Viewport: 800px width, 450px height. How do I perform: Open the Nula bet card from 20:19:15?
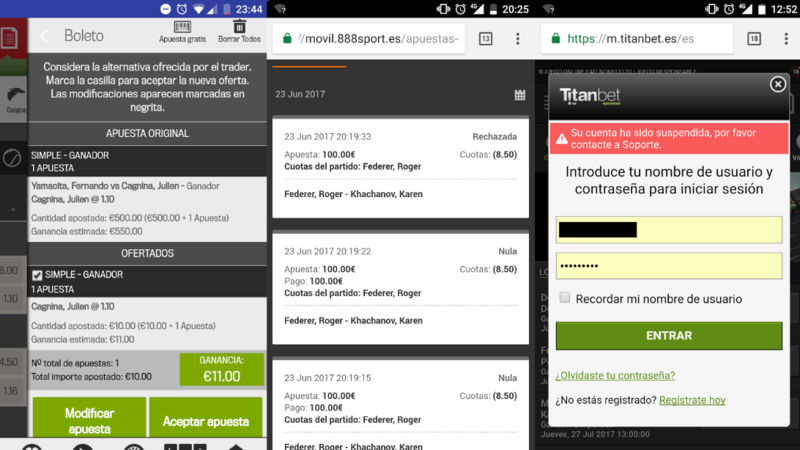pos(401,405)
